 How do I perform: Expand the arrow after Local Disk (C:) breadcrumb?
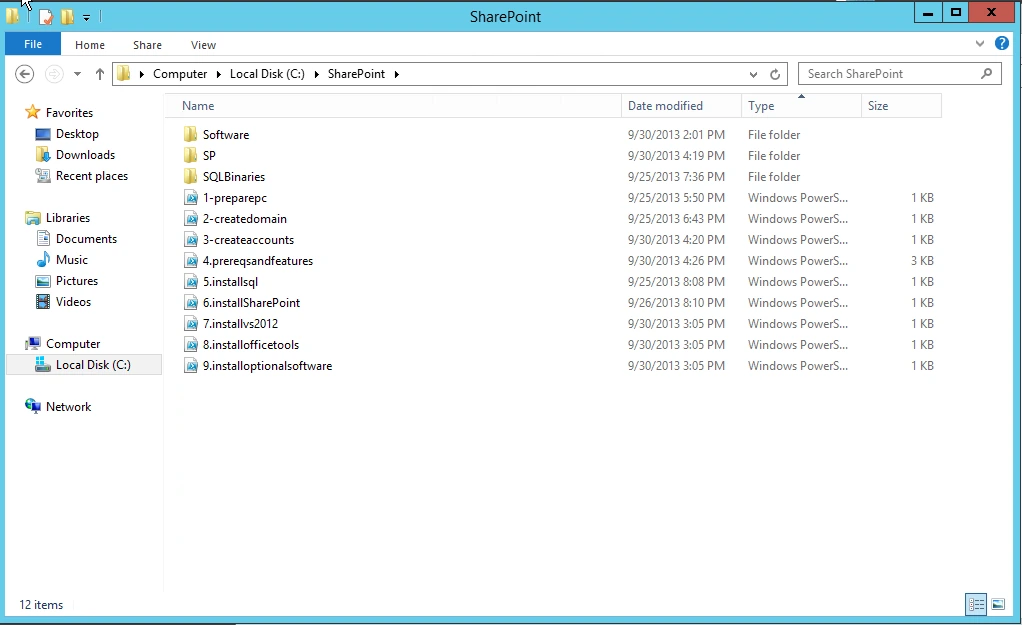(317, 74)
